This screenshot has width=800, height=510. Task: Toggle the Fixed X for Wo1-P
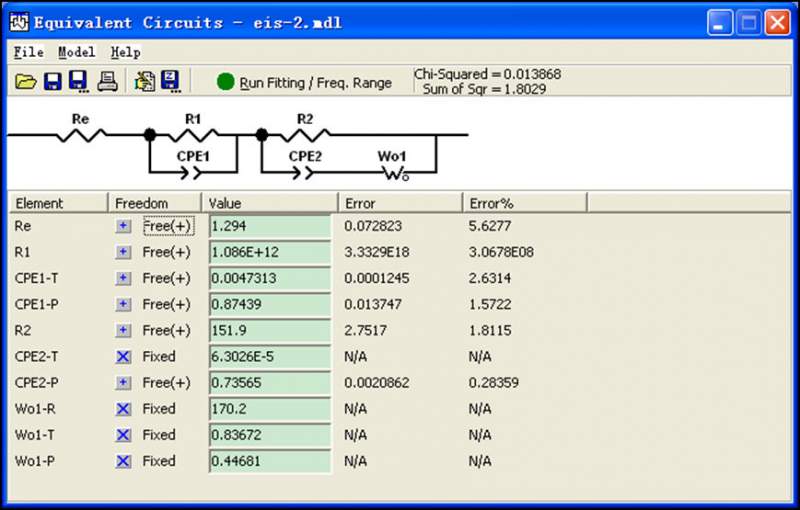tap(123, 461)
